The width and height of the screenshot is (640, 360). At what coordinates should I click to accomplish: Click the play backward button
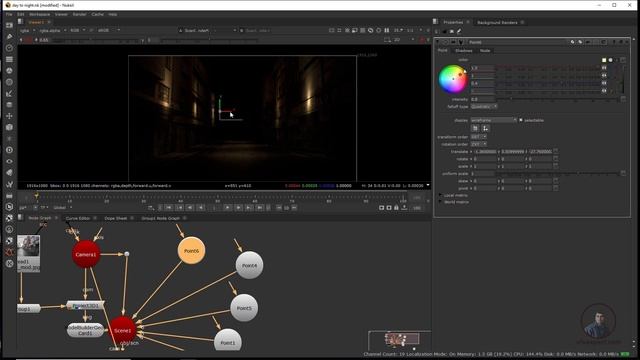coord(201,208)
